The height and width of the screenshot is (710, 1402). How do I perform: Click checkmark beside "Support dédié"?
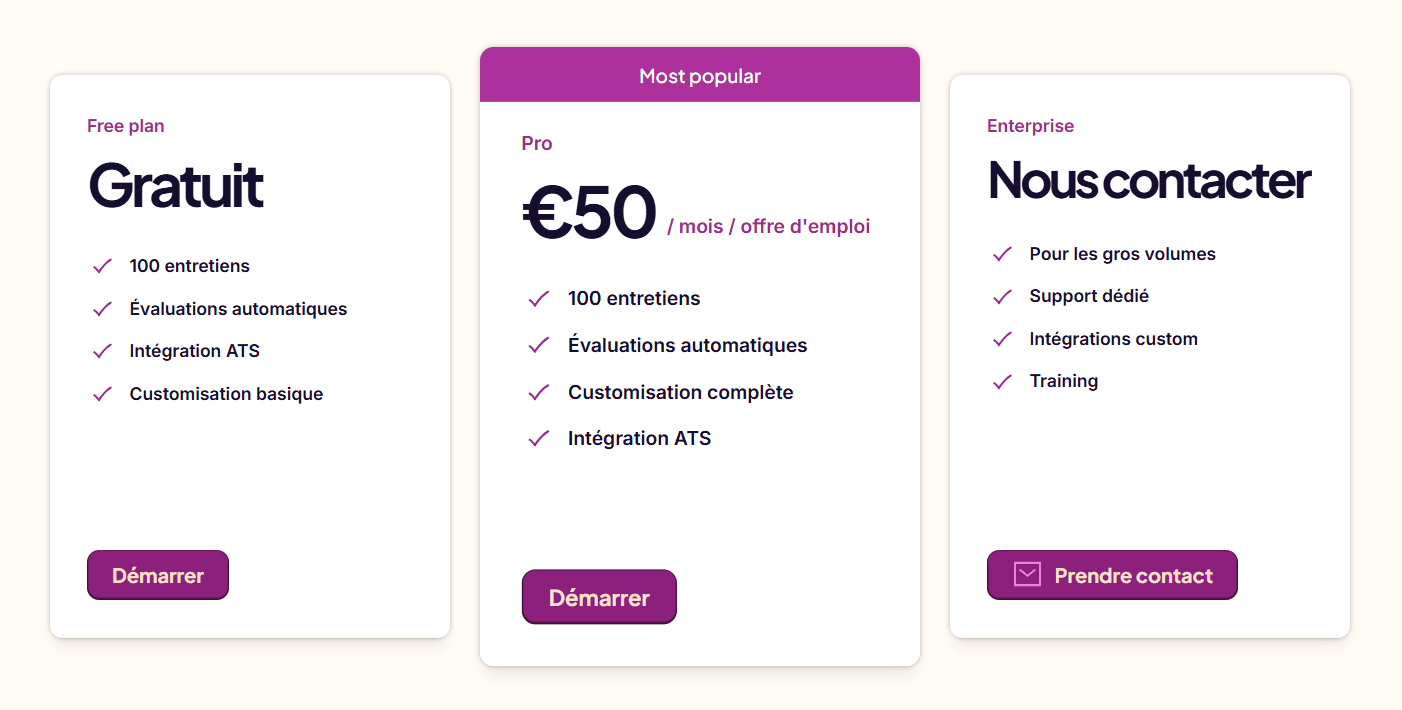click(x=1002, y=296)
